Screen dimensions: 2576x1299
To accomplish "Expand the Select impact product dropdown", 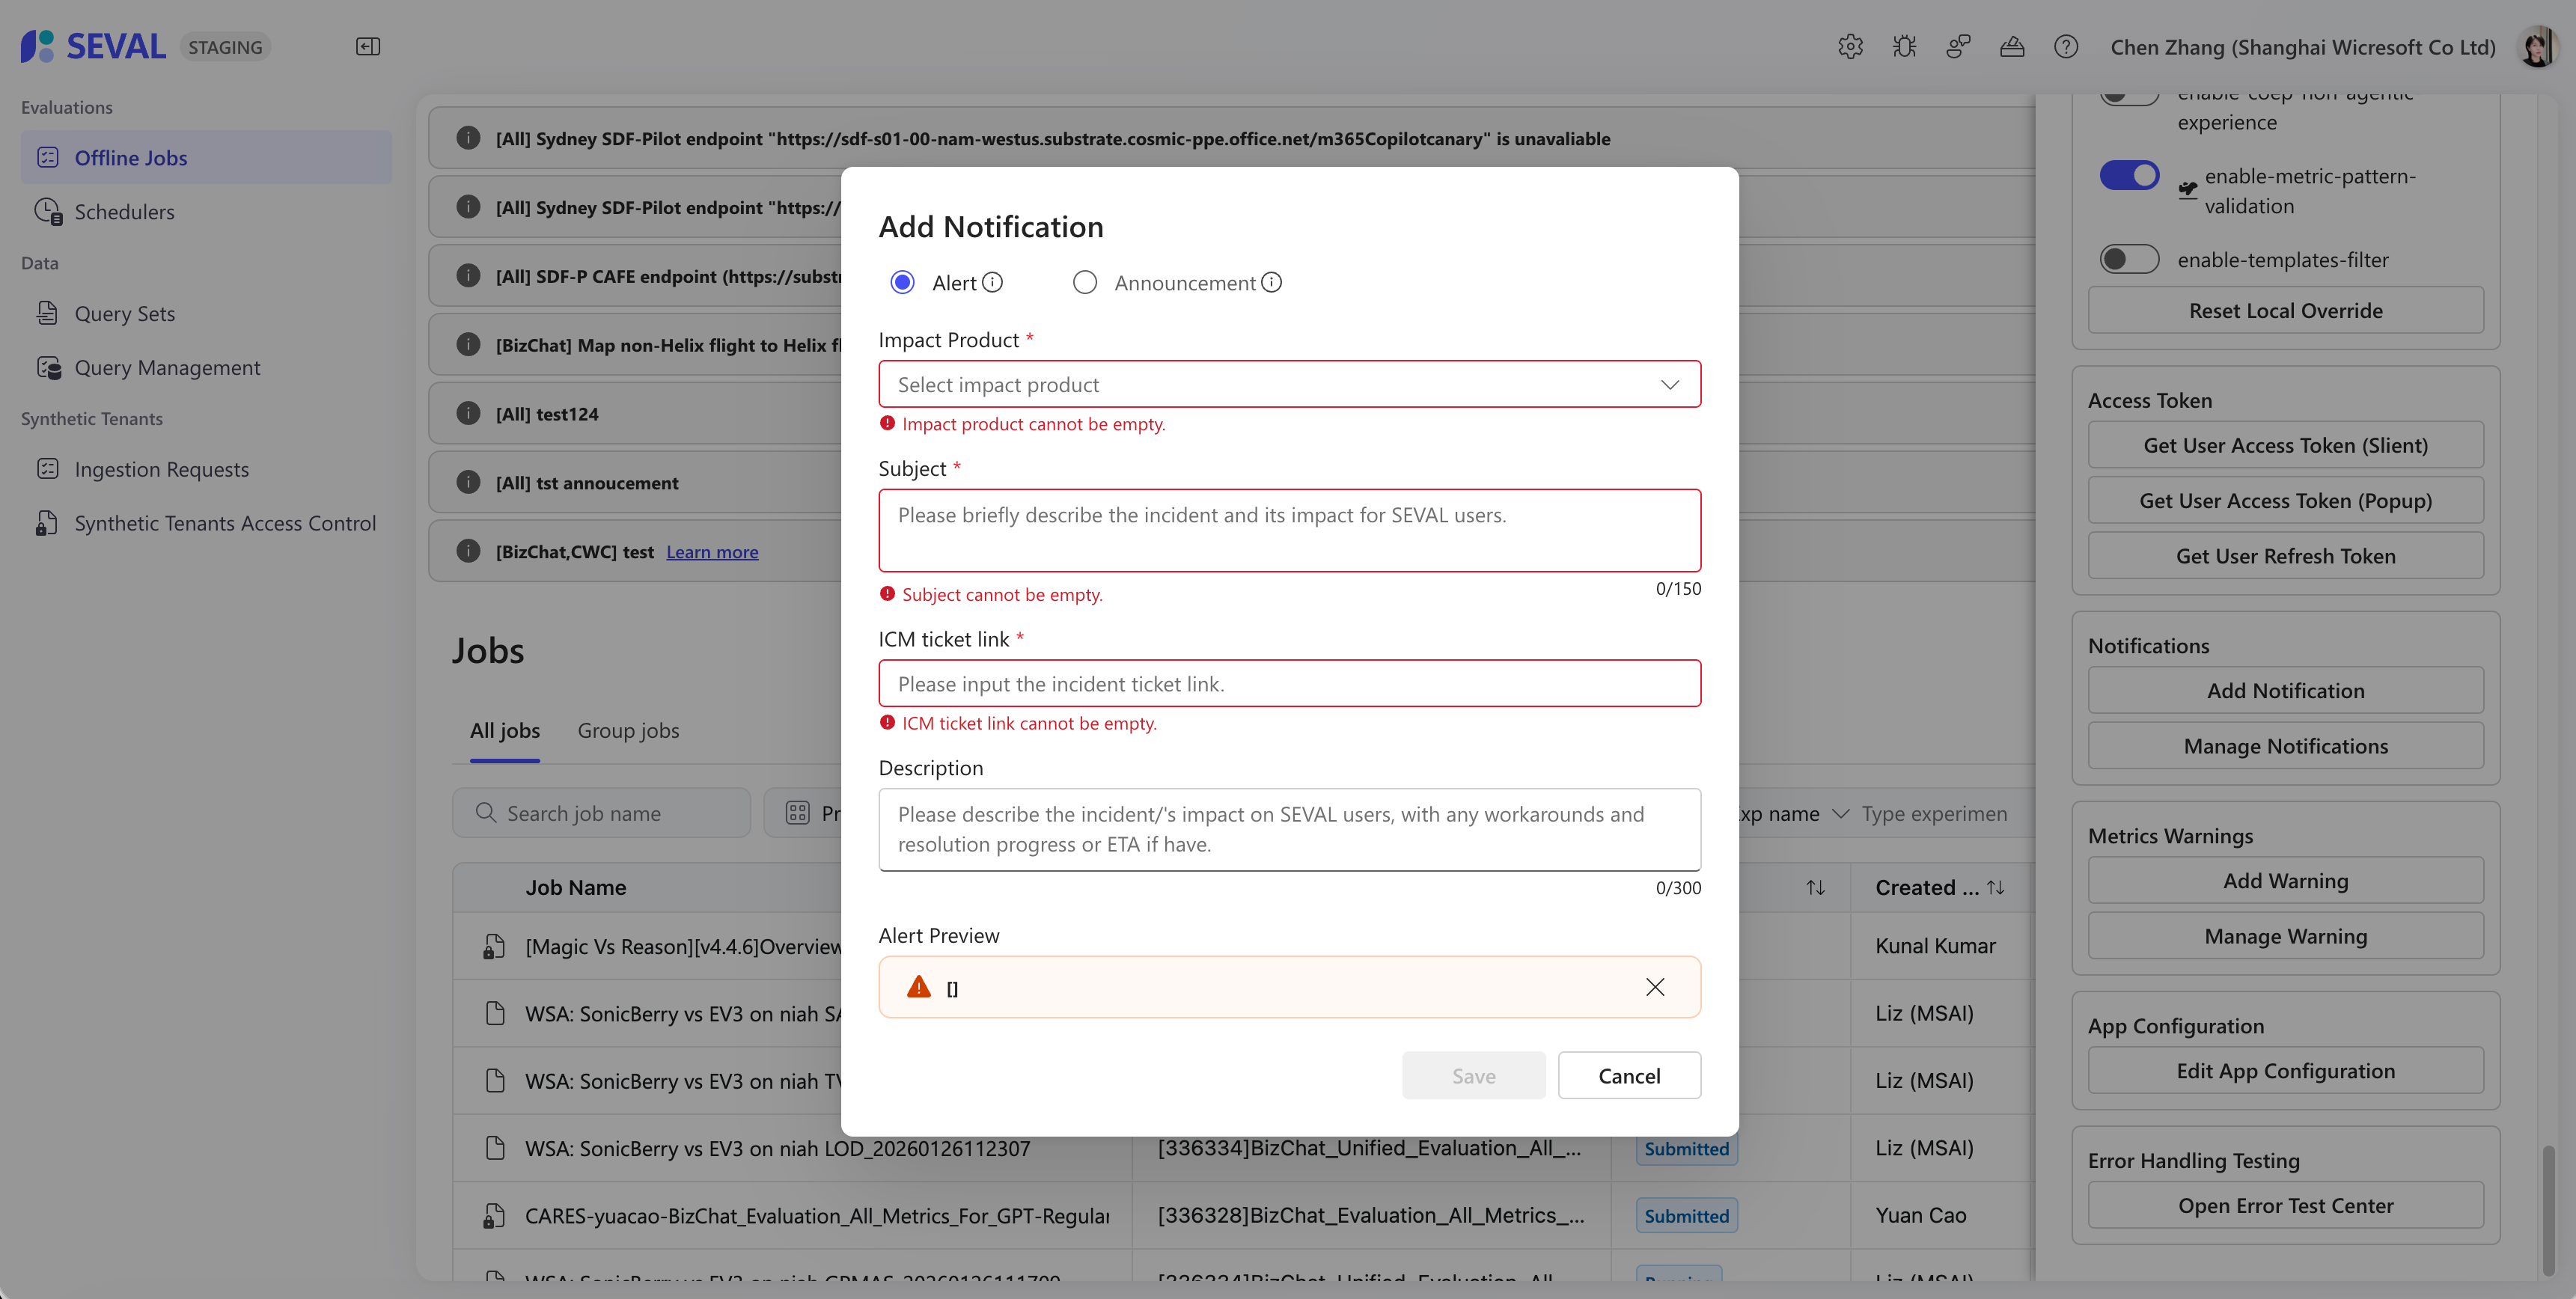I will coord(1289,385).
